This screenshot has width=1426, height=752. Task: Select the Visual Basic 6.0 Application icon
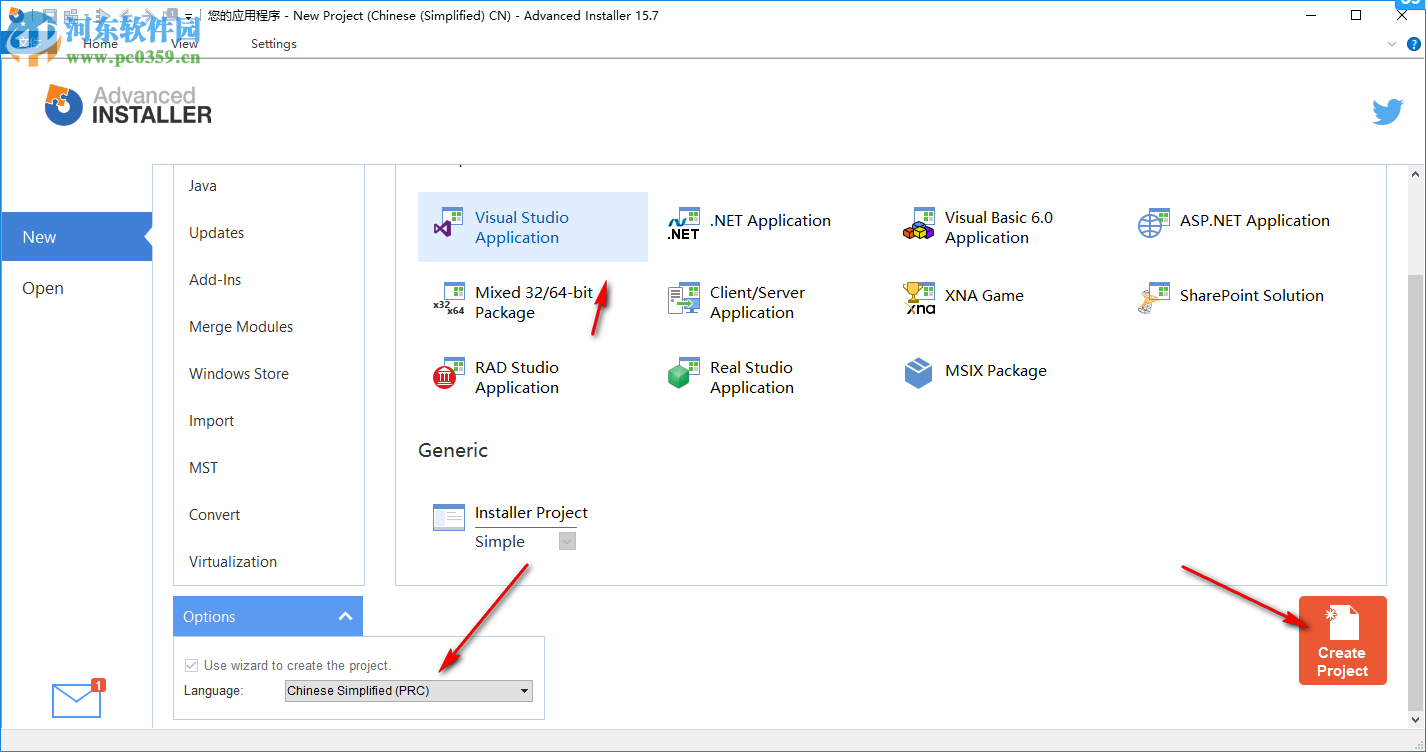pyautogui.click(x=918, y=224)
